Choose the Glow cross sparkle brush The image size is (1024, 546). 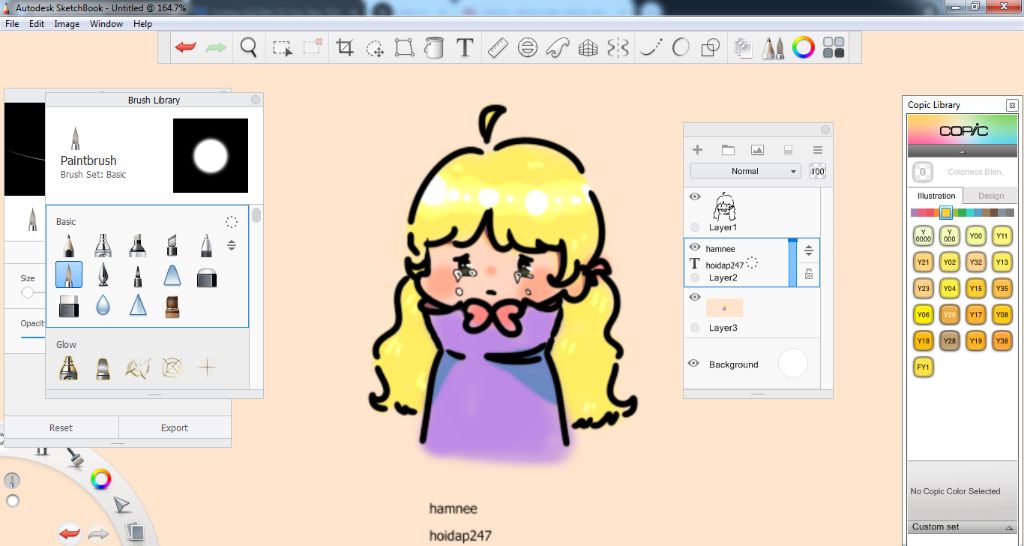(207, 367)
